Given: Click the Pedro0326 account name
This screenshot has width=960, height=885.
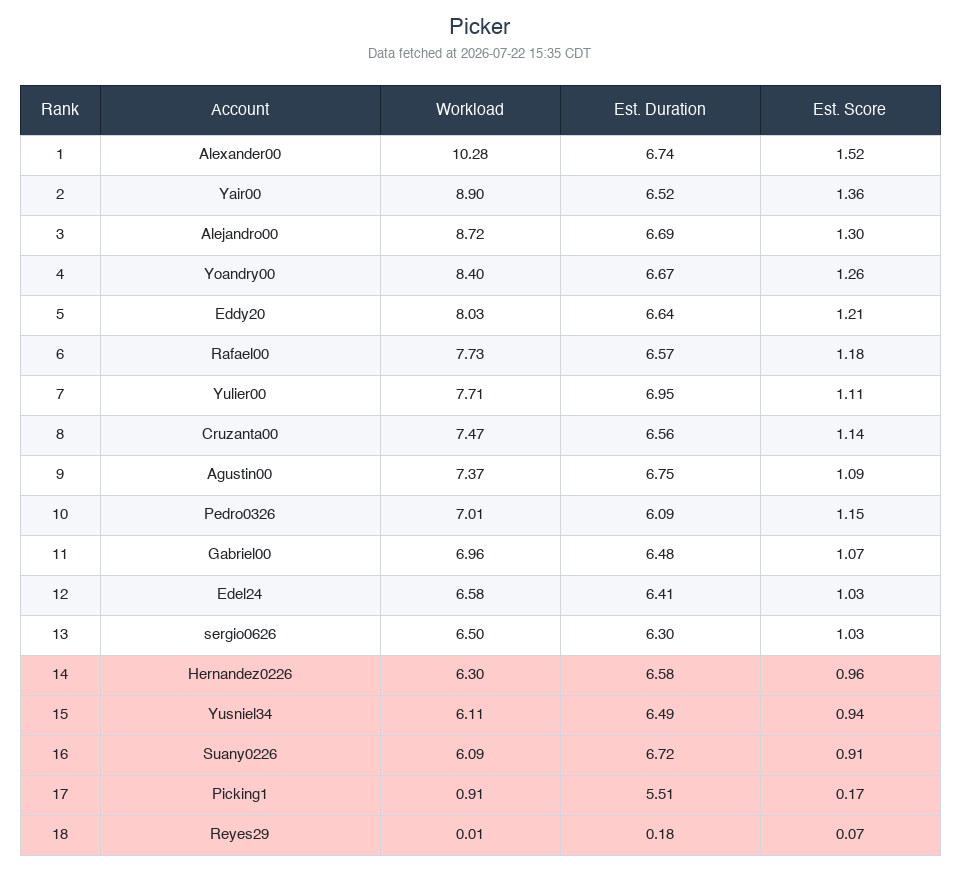Looking at the screenshot, I should click(x=240, y=514).
